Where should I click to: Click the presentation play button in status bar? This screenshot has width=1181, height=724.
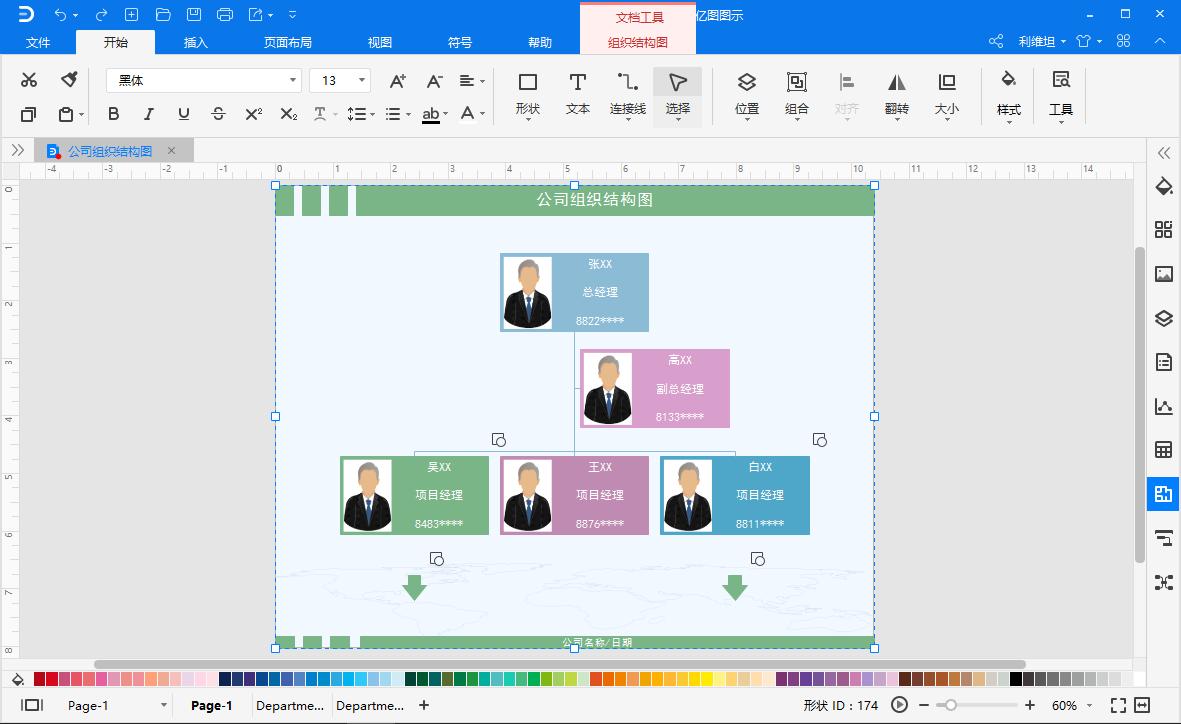[899, 705]
